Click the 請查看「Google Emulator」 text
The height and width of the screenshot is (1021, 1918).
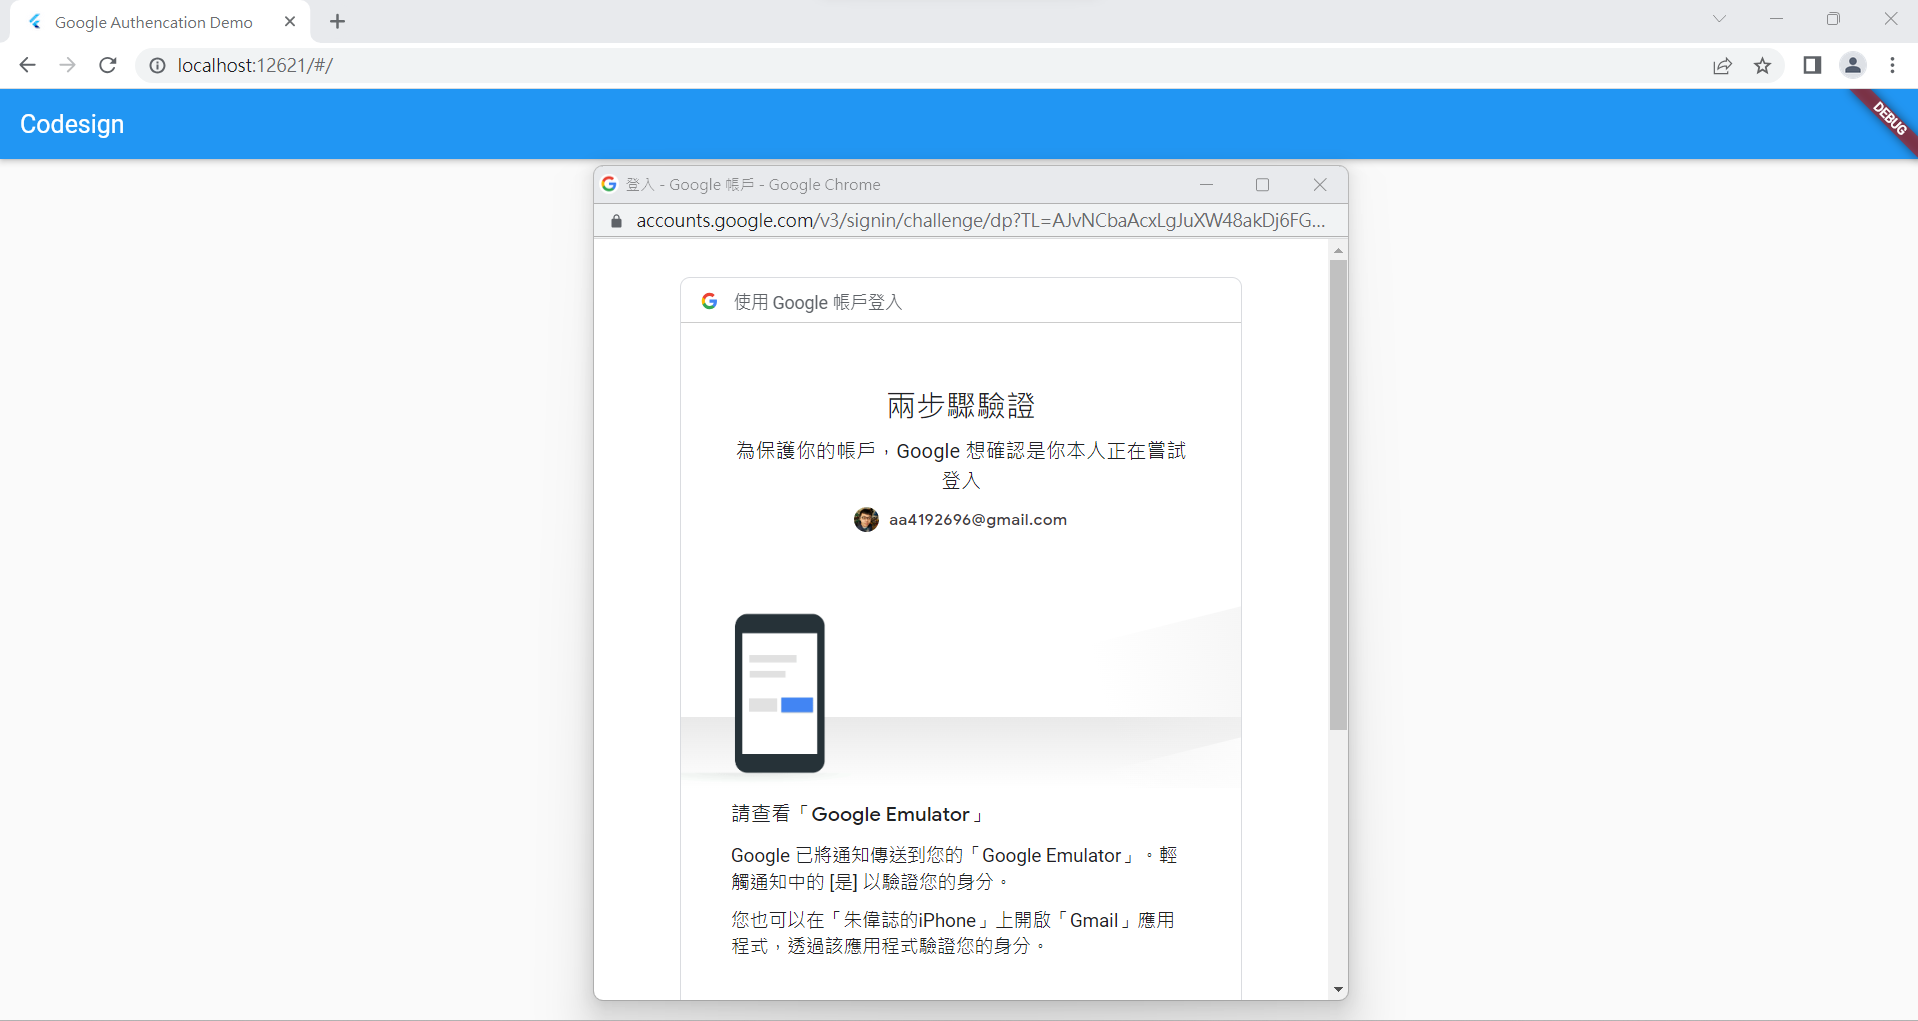pos(858,814)
